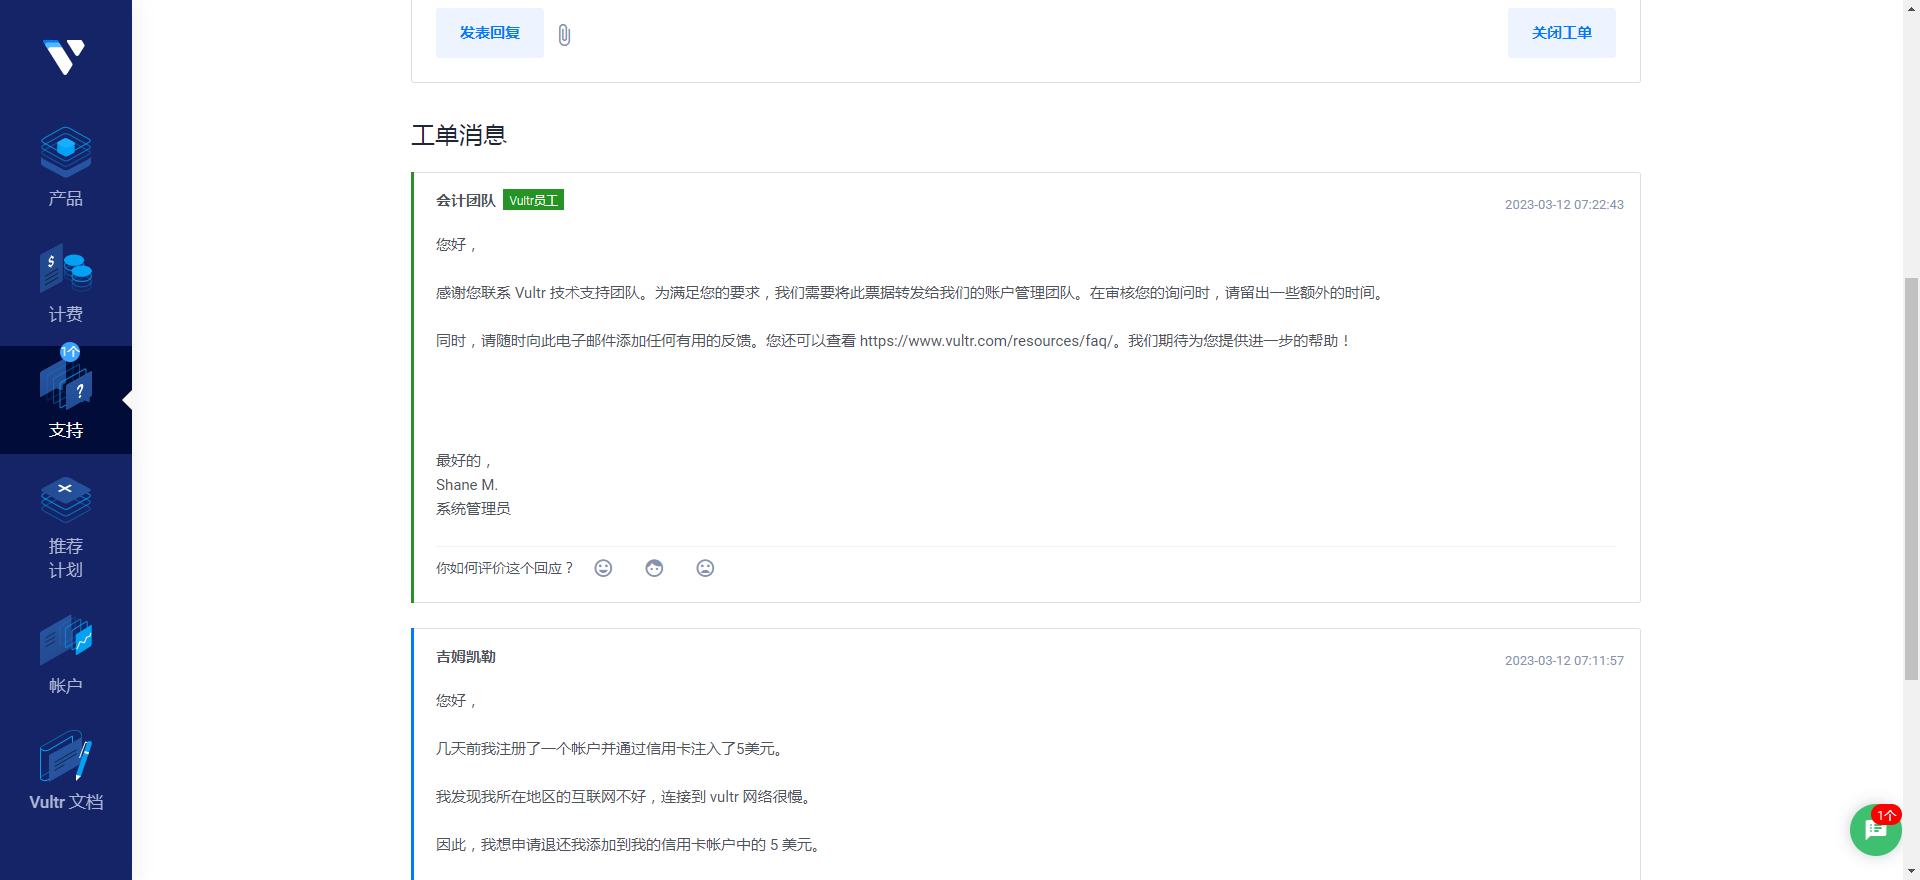Click the 关闭工单 (Close ticket) button

pos(1562,33)
